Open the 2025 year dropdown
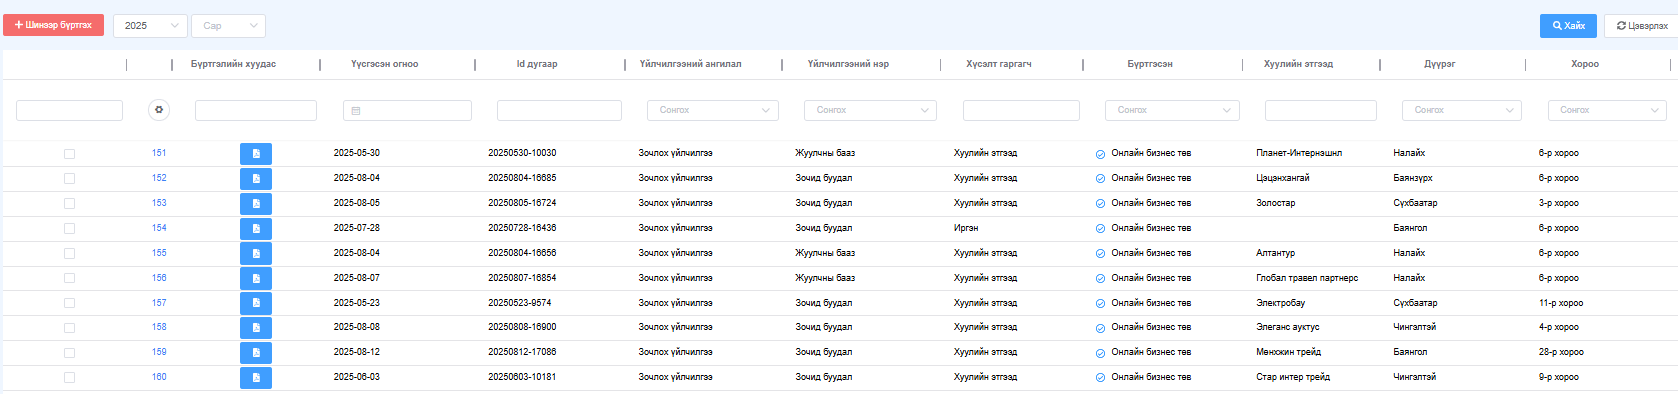The image size is (1678, 394). click(150, 26)
